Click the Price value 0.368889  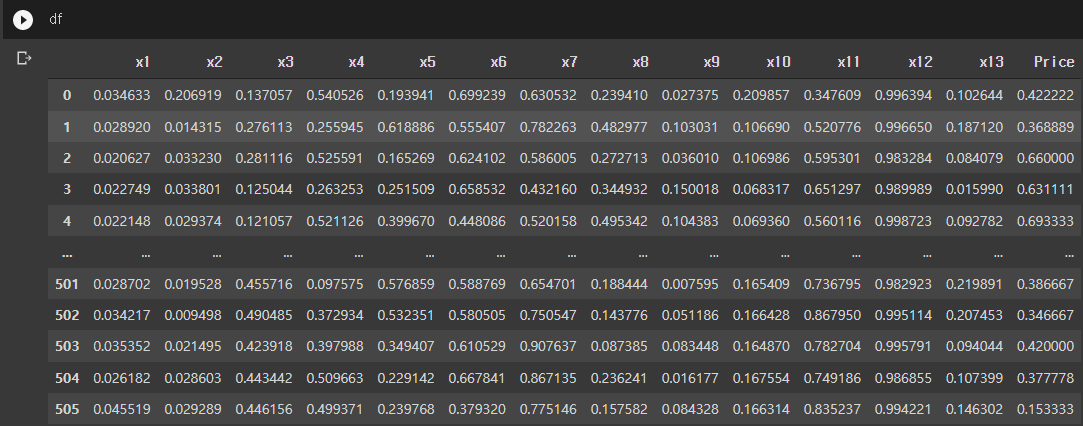pos(1046,127)
